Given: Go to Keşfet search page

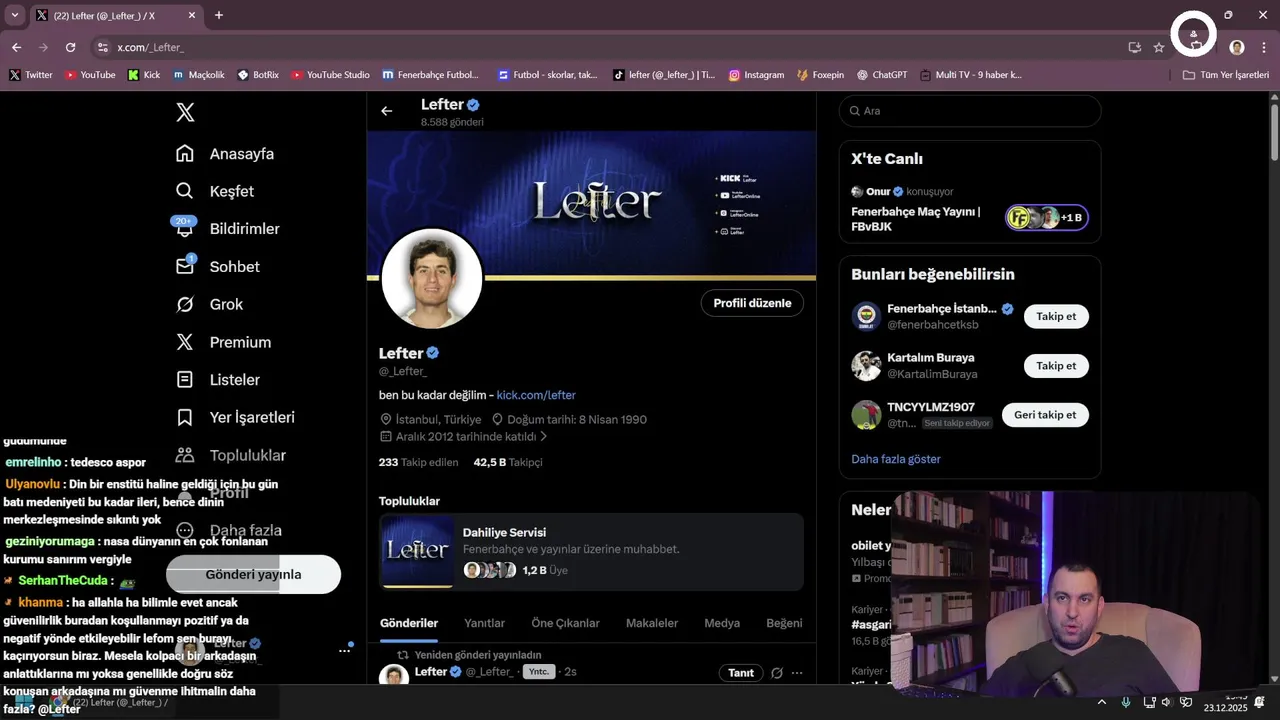Looking at the screenshot, I should [215, 191].
